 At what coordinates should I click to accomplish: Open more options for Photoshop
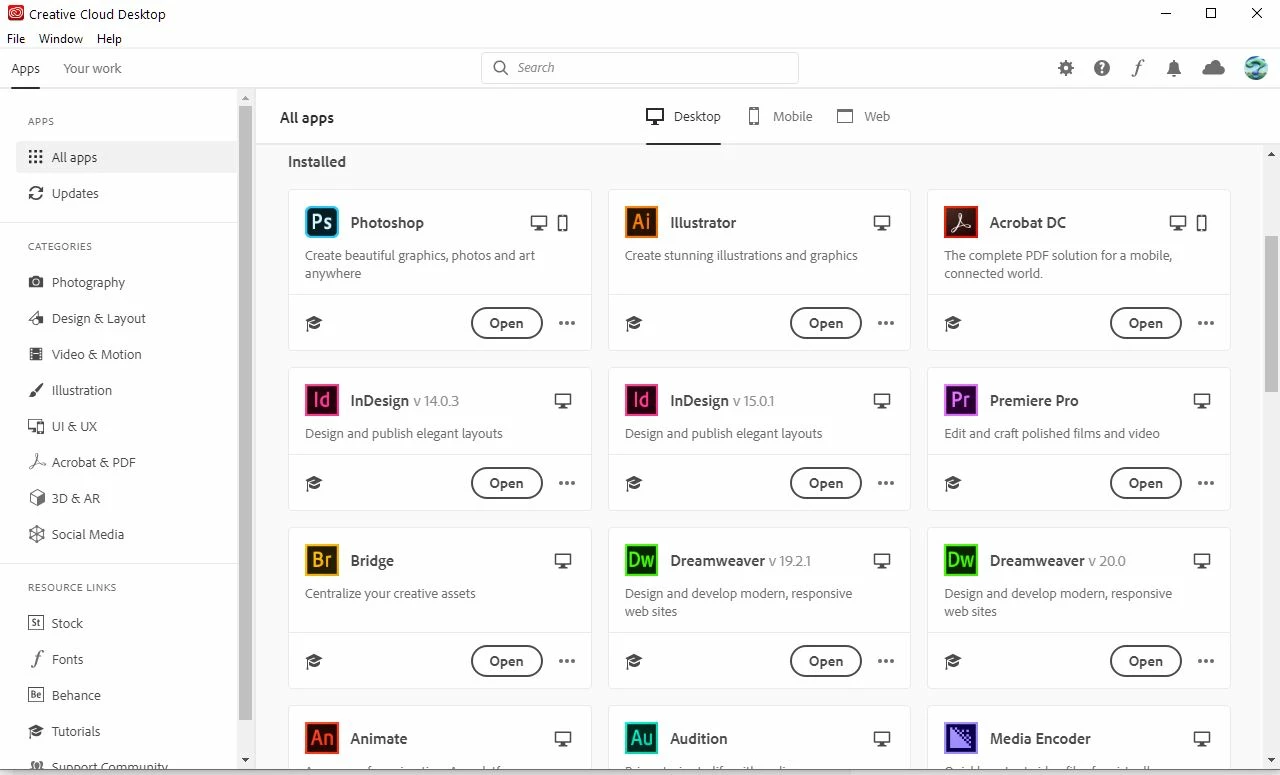[x=567, y=323]
